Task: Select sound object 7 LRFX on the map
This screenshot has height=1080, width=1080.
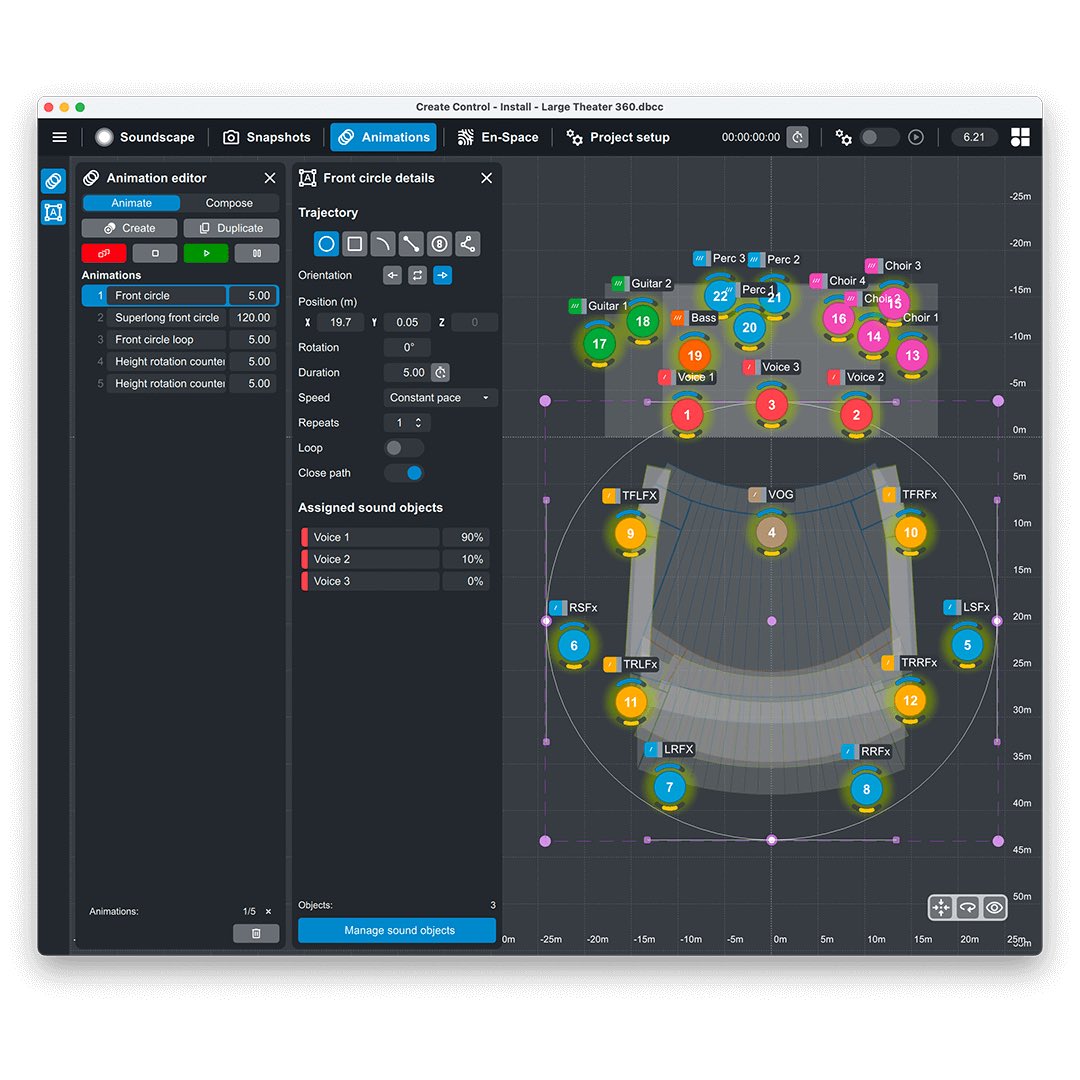Action: pyautogui.click(x=669, y=787)
